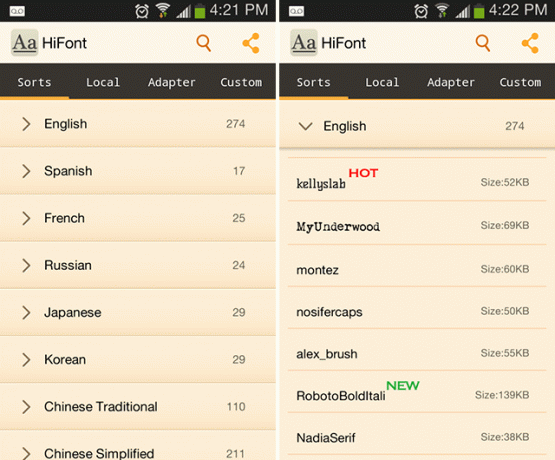
Task: Tap the 110 count beside Chinese Traditional
Action: click(236, 407)
